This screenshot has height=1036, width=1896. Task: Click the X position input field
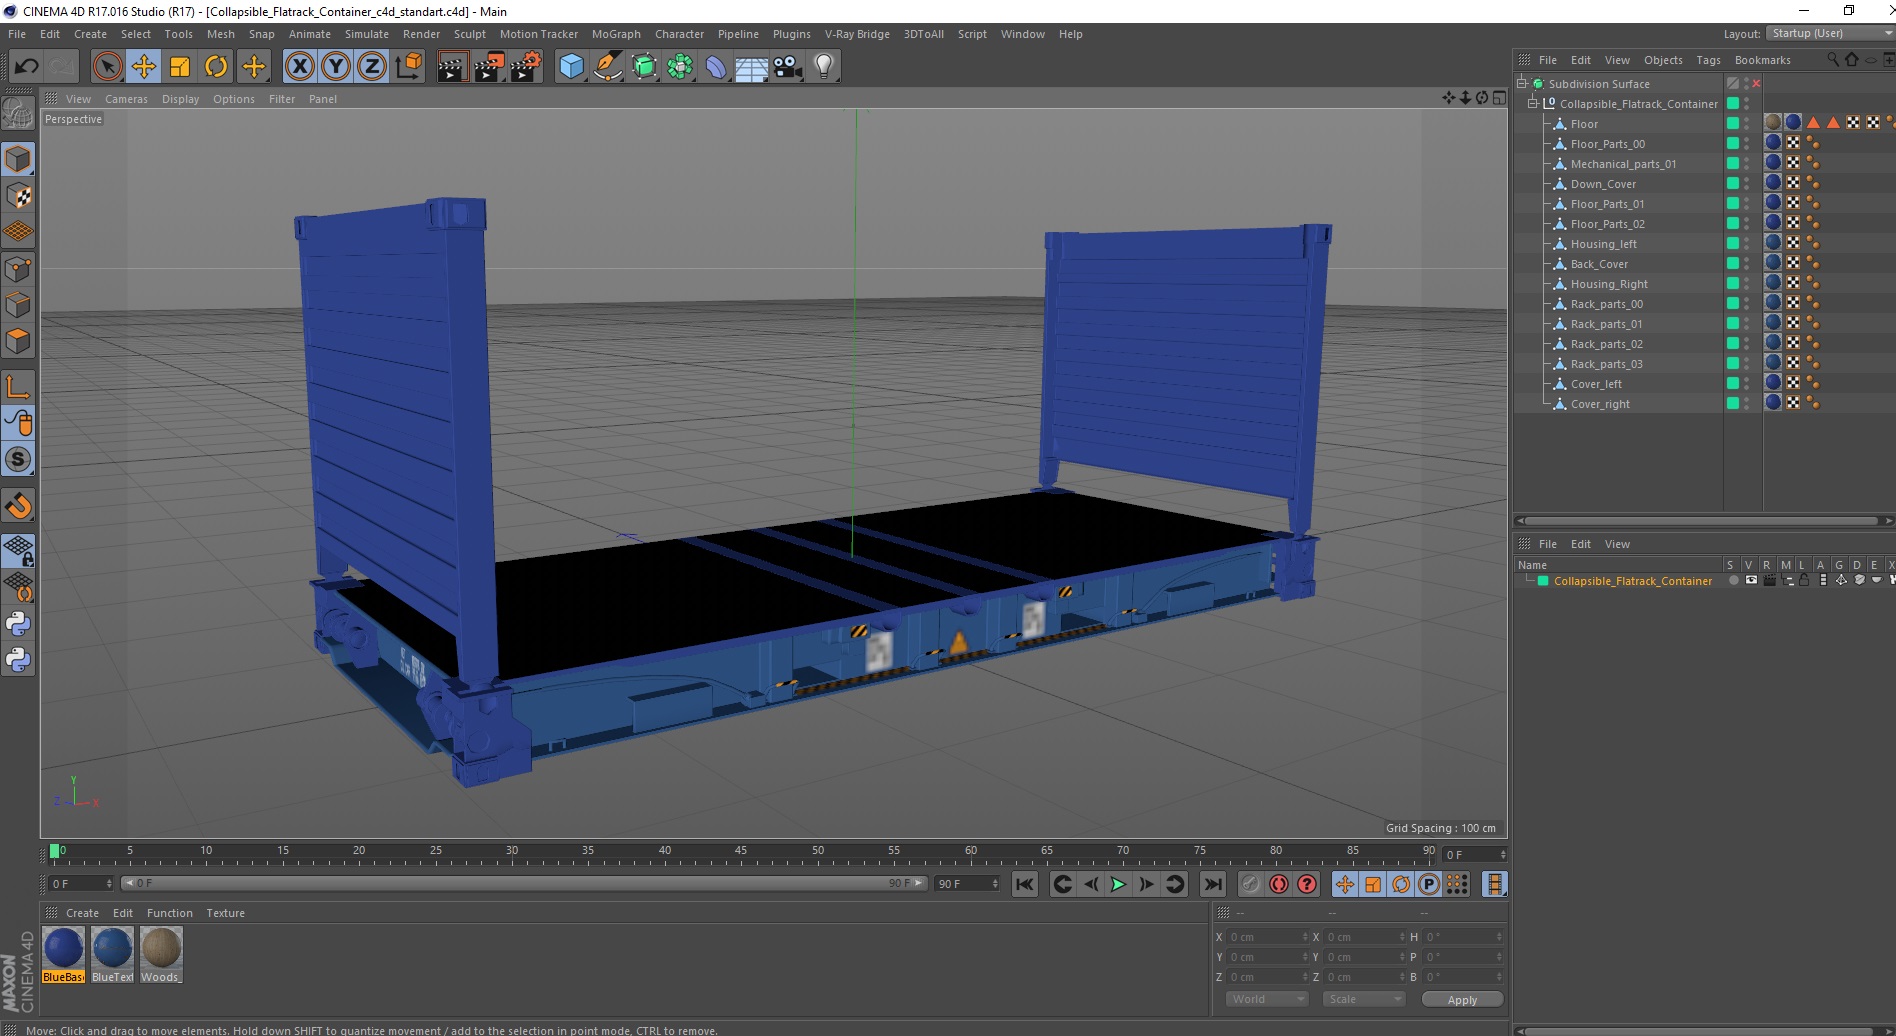coord(1267,937)
